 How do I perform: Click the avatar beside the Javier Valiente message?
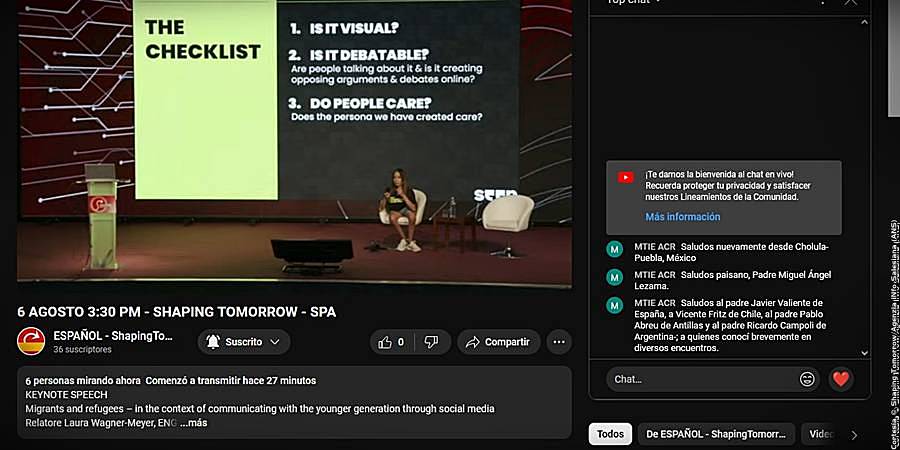pos(615,305)
